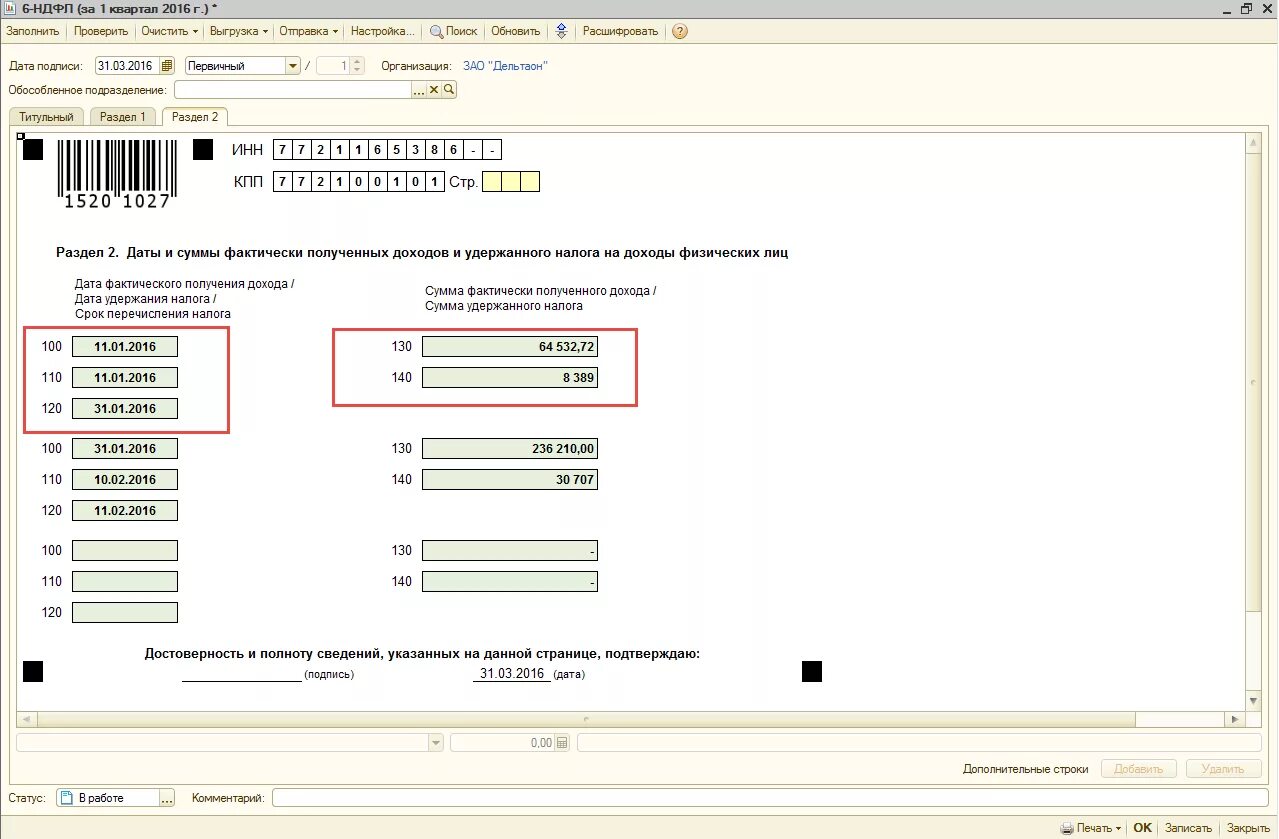Open the Очистить dropdown menu
Viewport: 1279px width, 839px height.
(169, 31)
